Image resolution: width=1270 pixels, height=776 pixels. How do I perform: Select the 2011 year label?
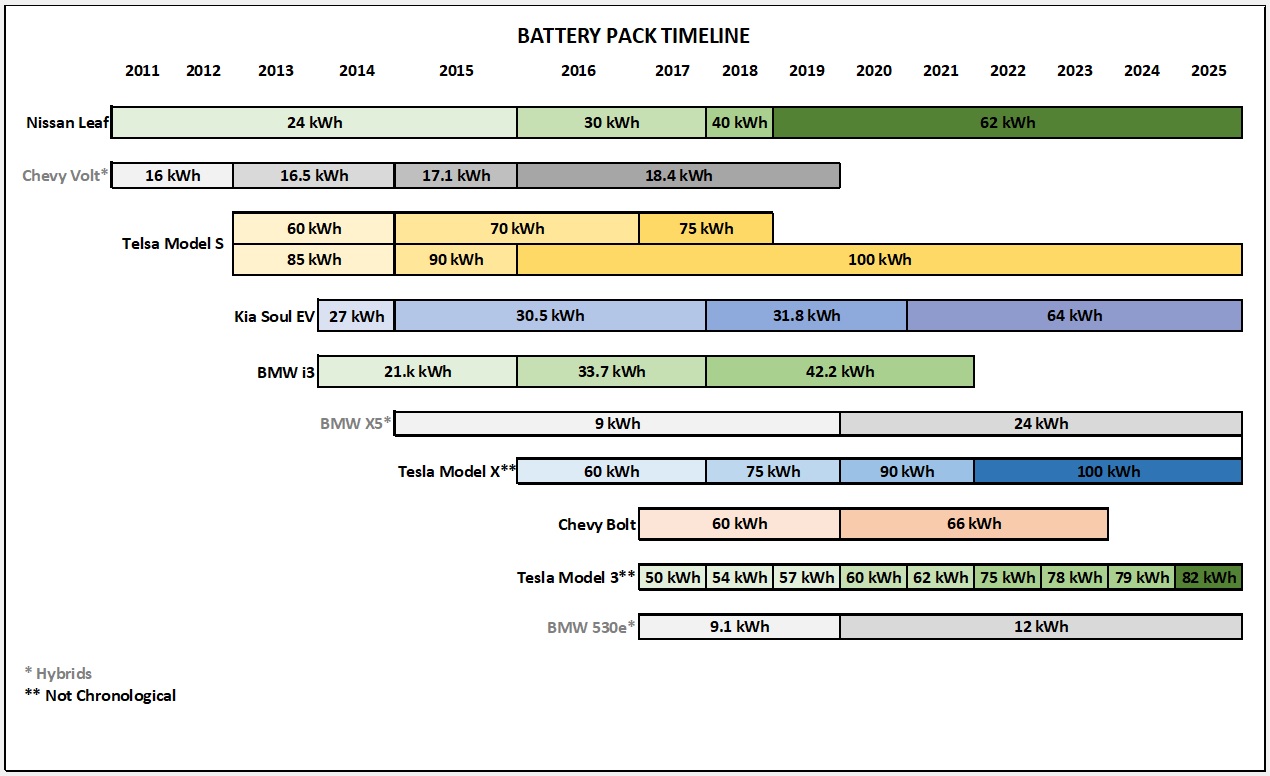(142, 70)
